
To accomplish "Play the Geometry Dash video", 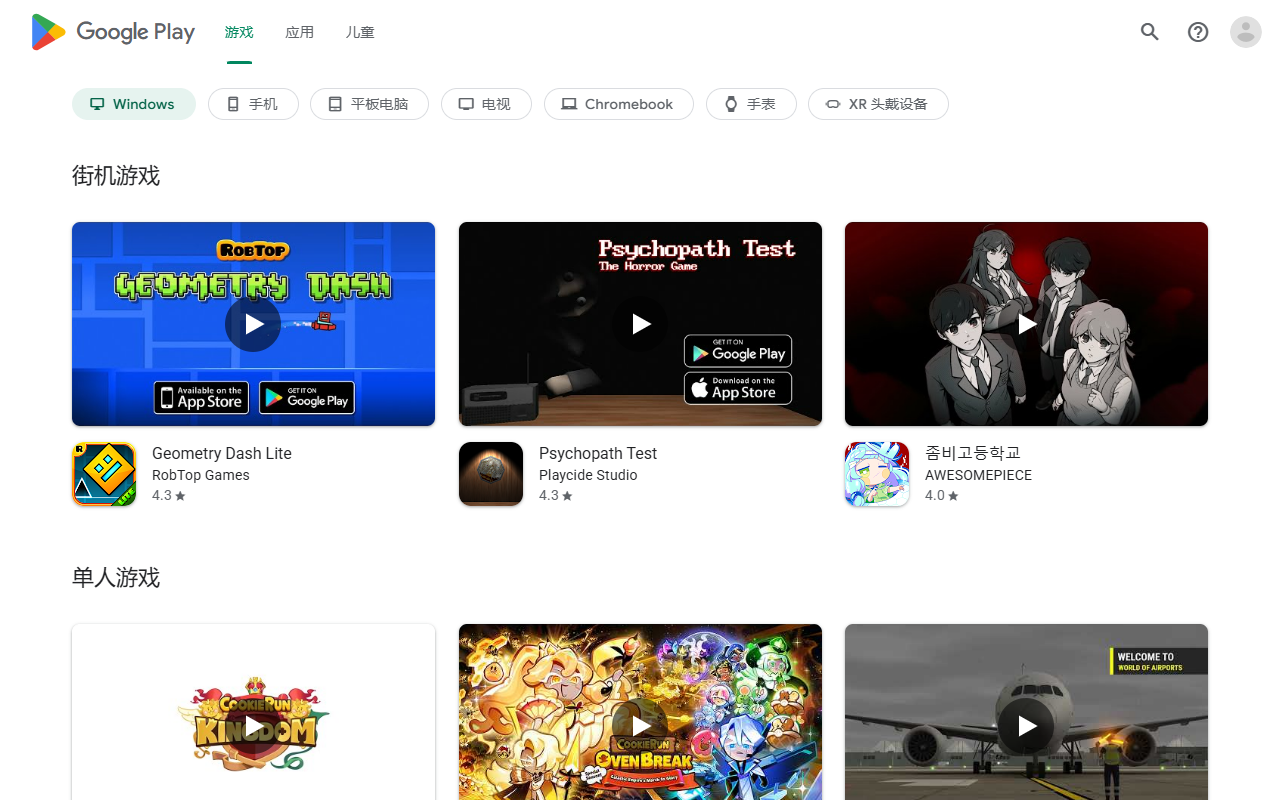I will tap(253, 324).
